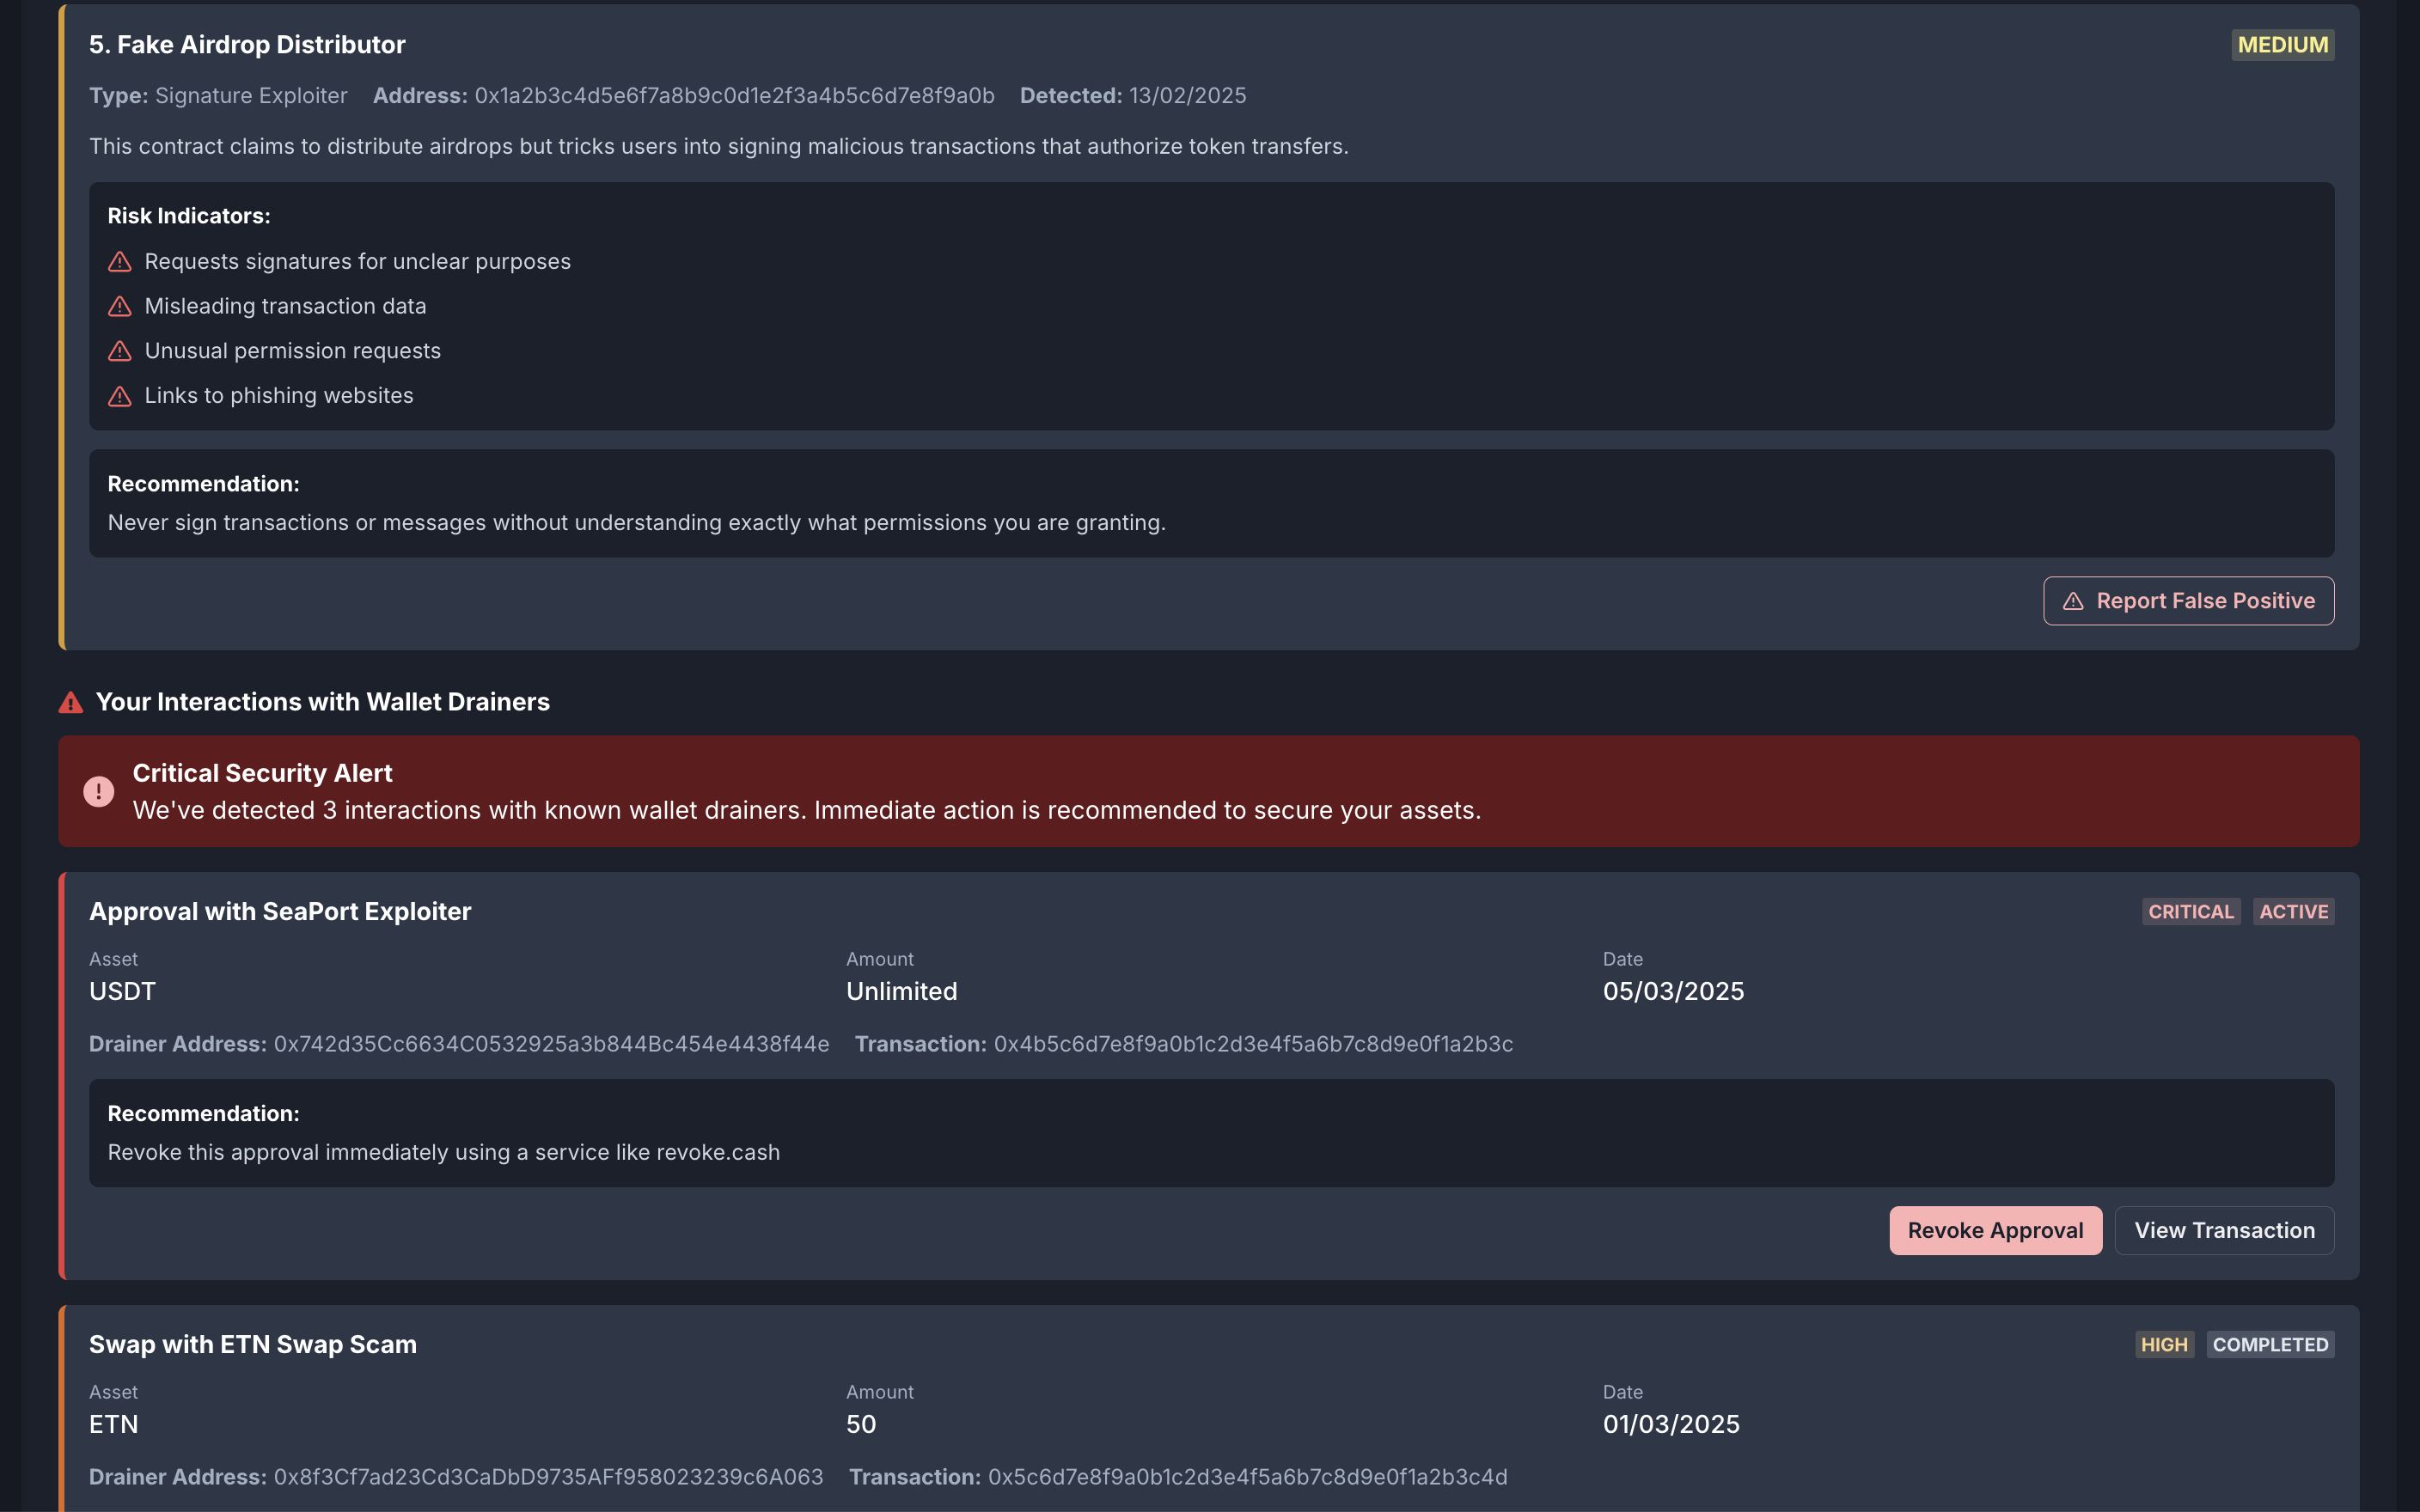
Task: Click red triangle icon next to Wallet Drainers heading
Action: [x=71, y=702]
